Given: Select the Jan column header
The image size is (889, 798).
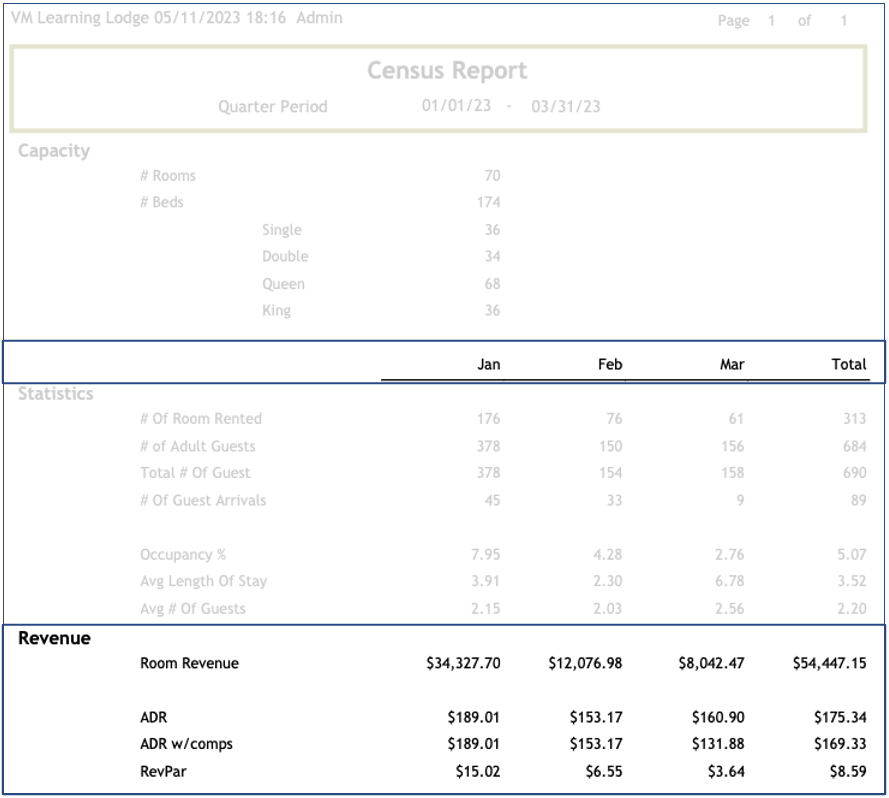Looking at the screenshot, I should (x=488, y=365).
